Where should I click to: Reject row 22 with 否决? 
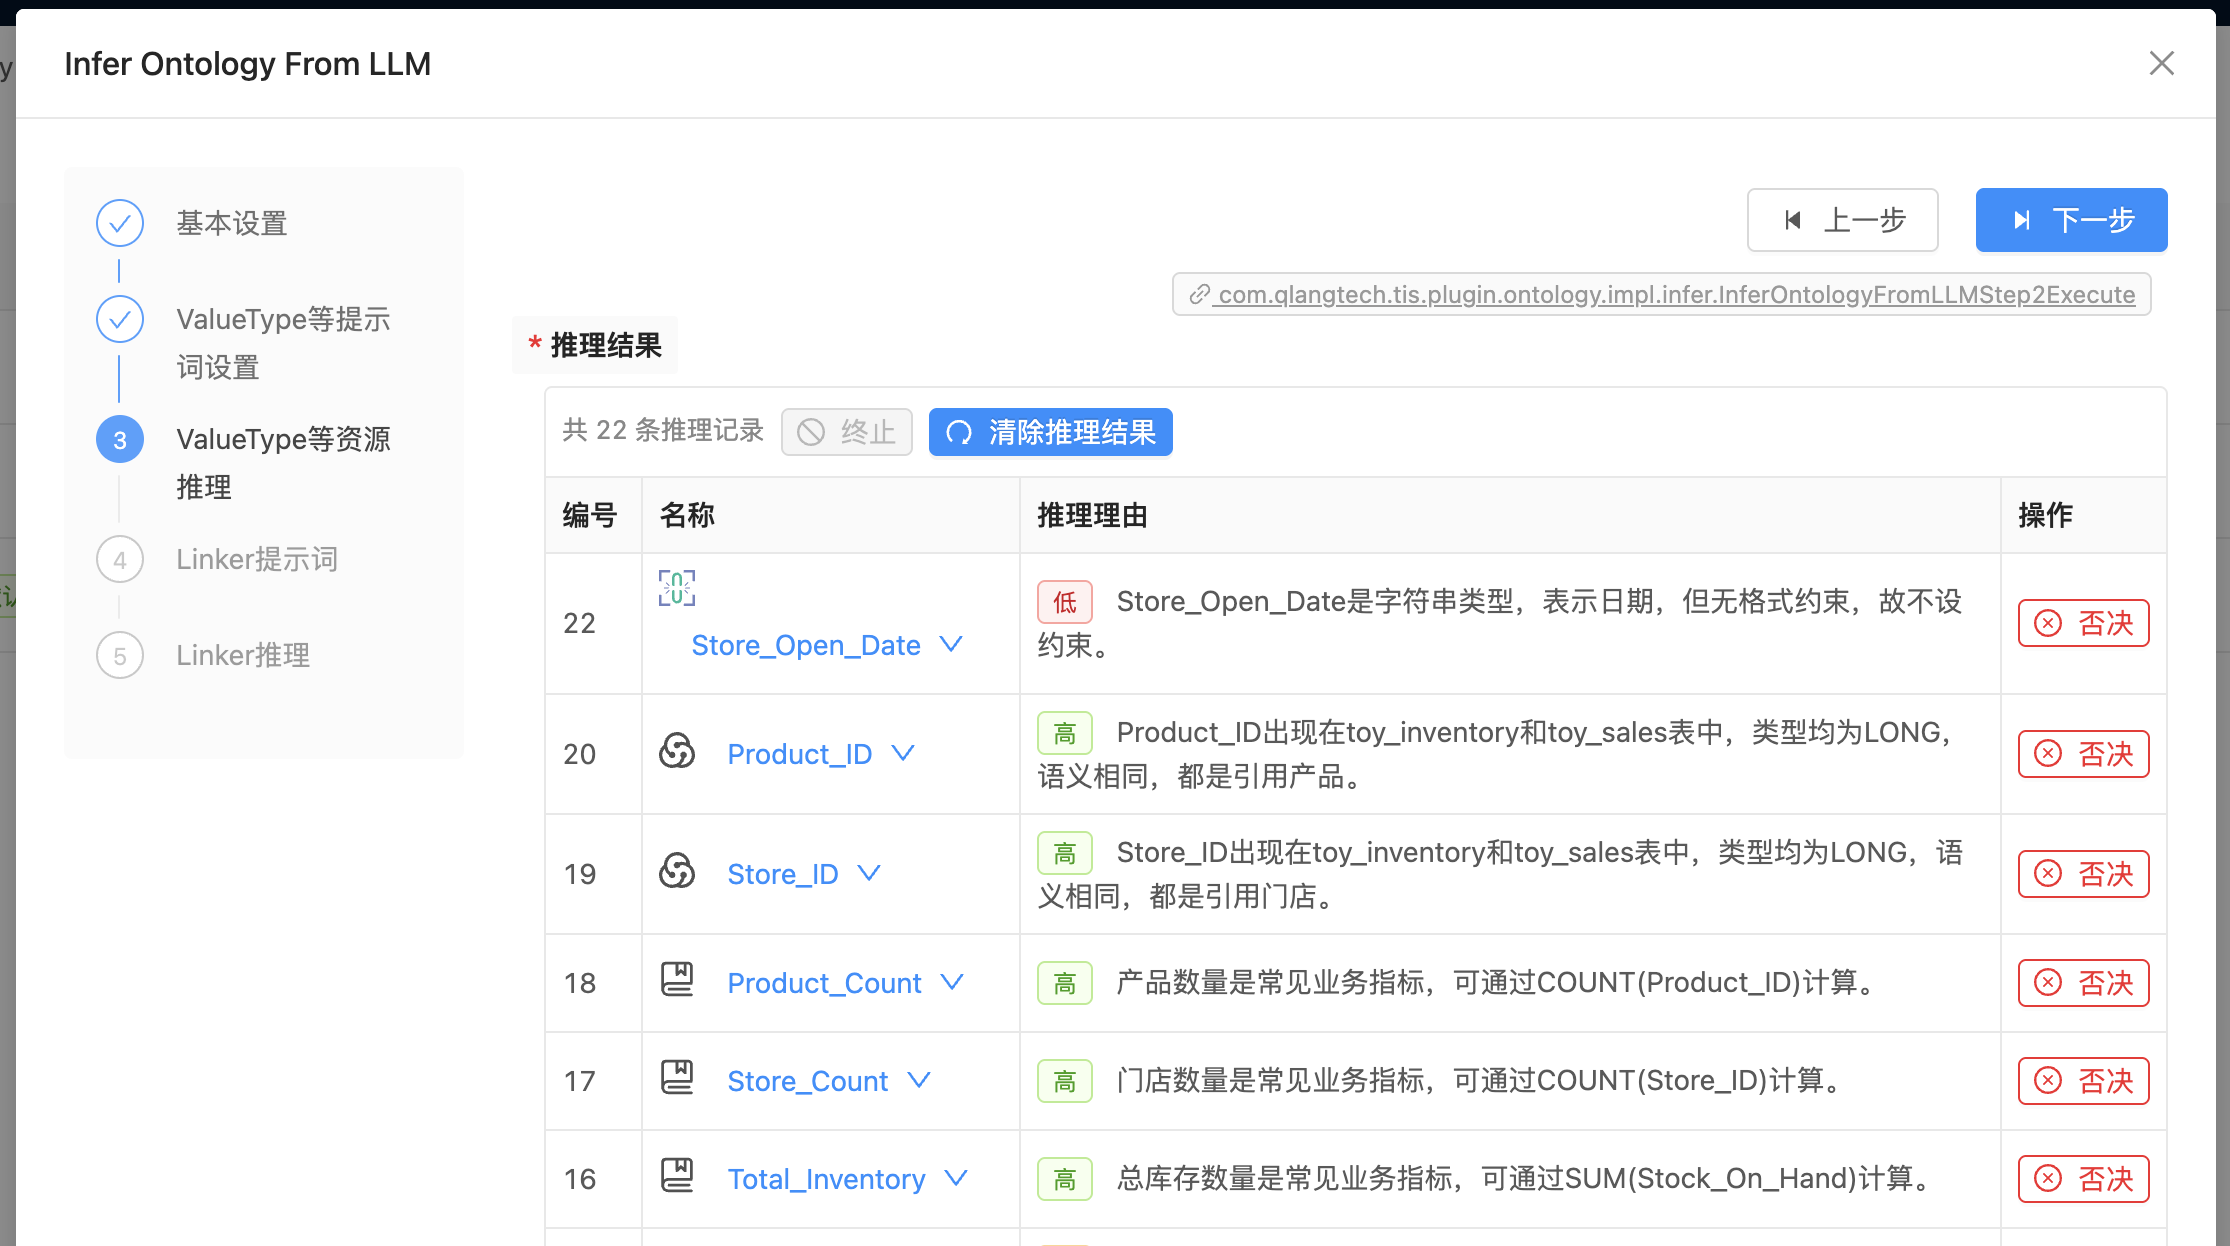tap(2084, 623)
